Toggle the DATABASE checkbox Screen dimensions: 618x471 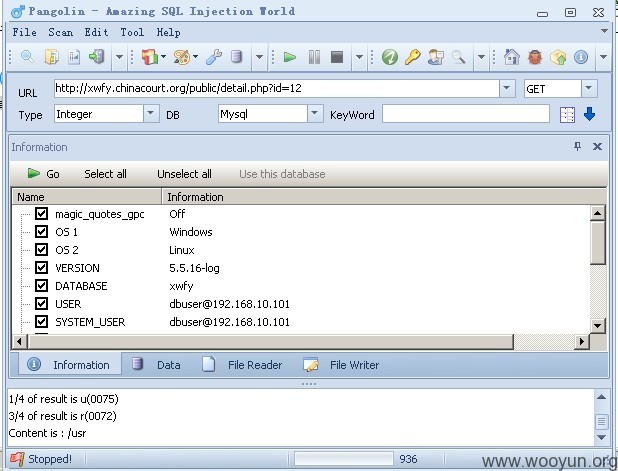[41, 285]
